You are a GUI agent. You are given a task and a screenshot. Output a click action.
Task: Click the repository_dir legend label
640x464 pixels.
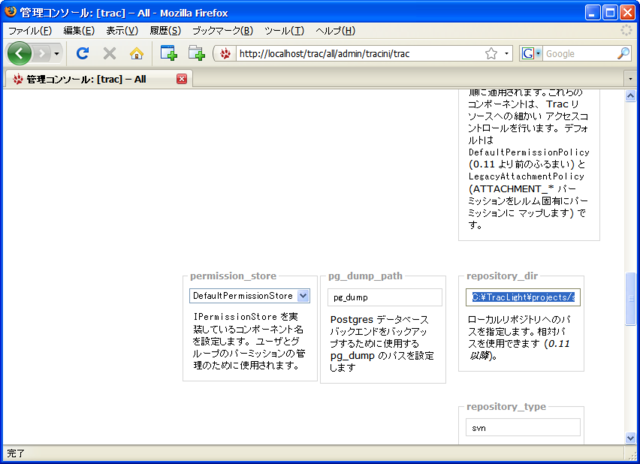click(x=502, y=276)
